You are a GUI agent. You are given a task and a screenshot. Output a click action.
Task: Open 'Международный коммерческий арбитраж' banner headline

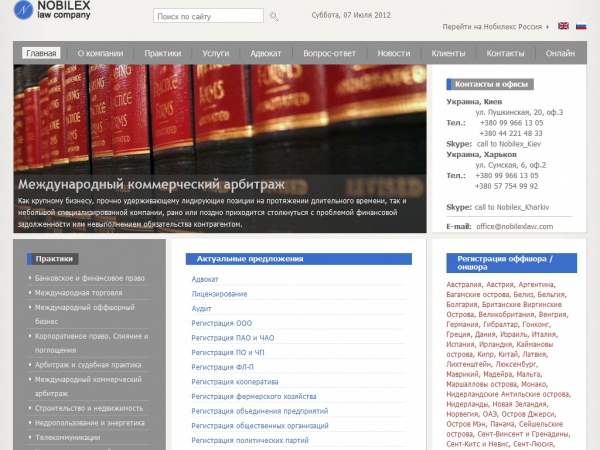(x=152, y=184)
